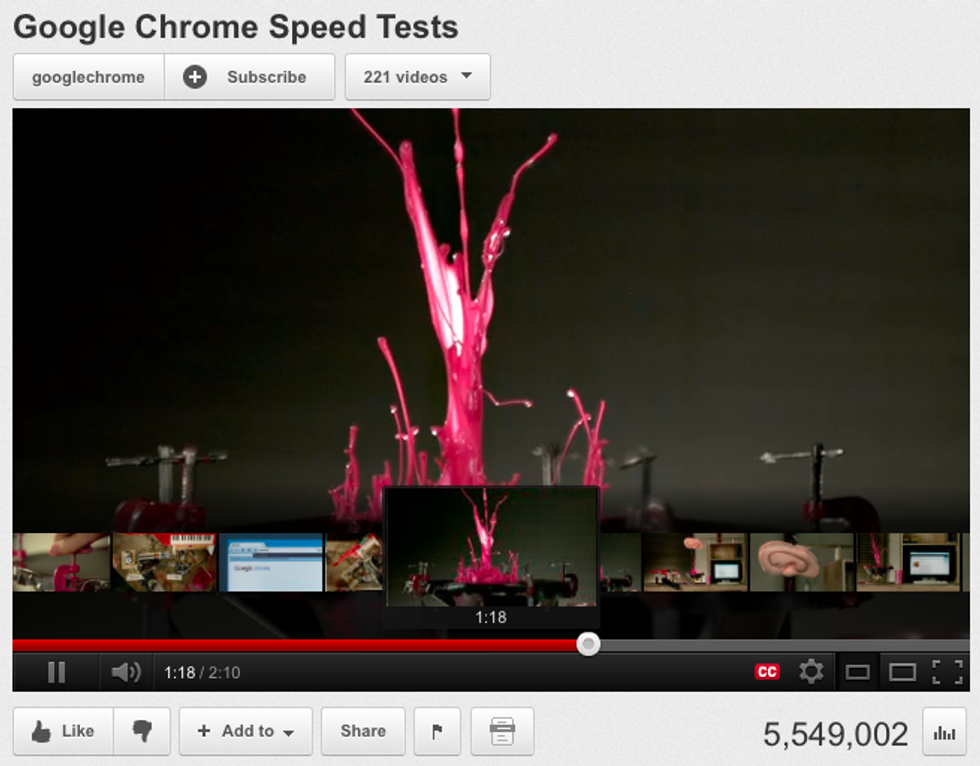
Task: Flag this video as inappropriate
Action: pyautogui.click(x=438, y=731)
